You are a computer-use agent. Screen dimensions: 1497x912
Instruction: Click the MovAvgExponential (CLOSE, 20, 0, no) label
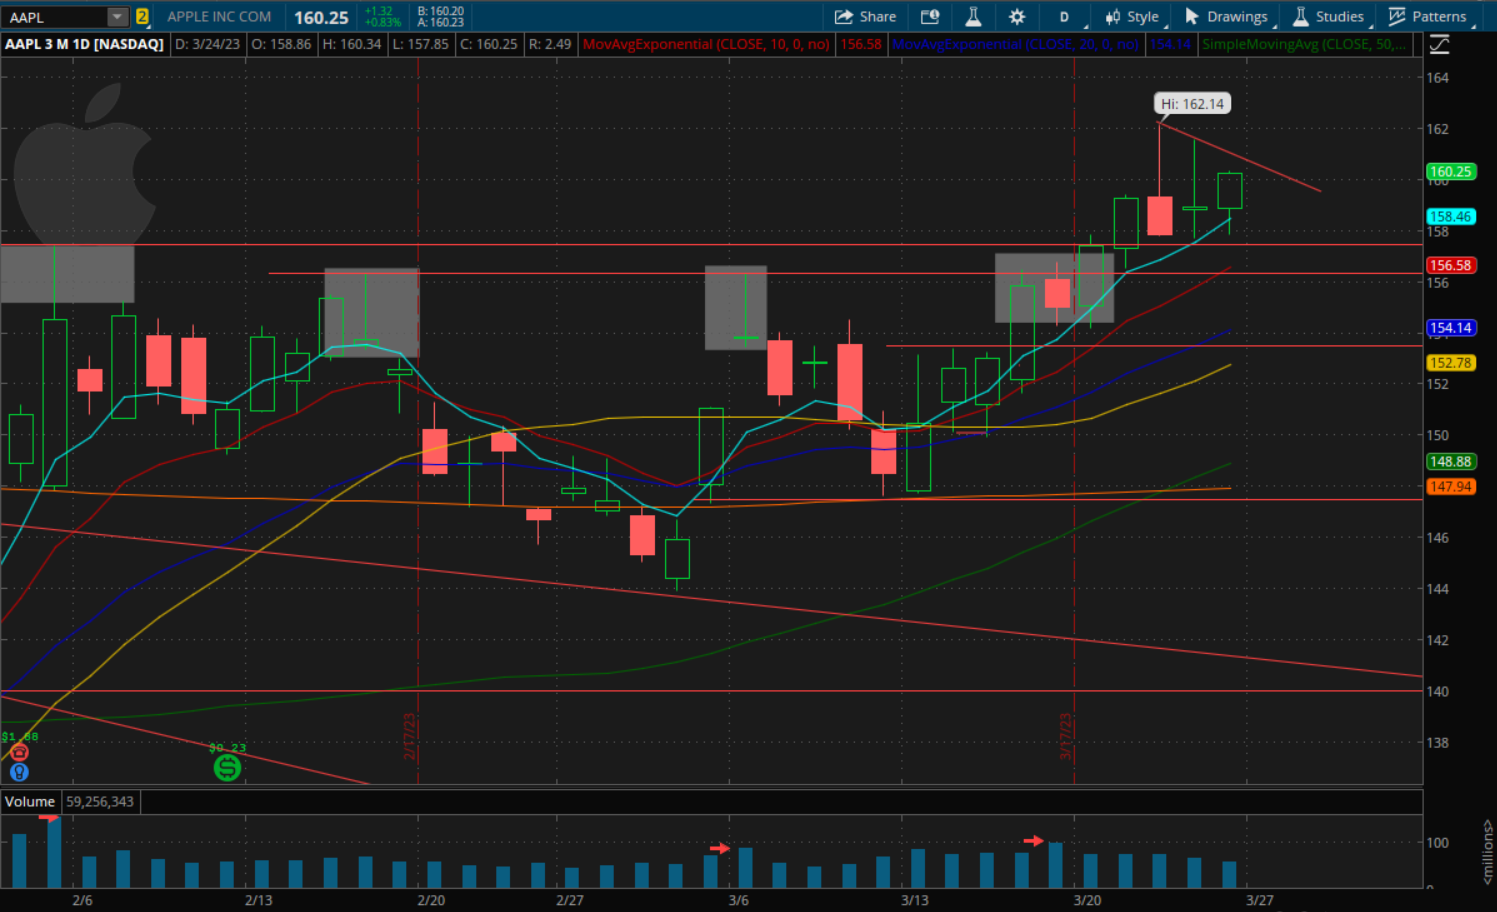point(1015,44)
